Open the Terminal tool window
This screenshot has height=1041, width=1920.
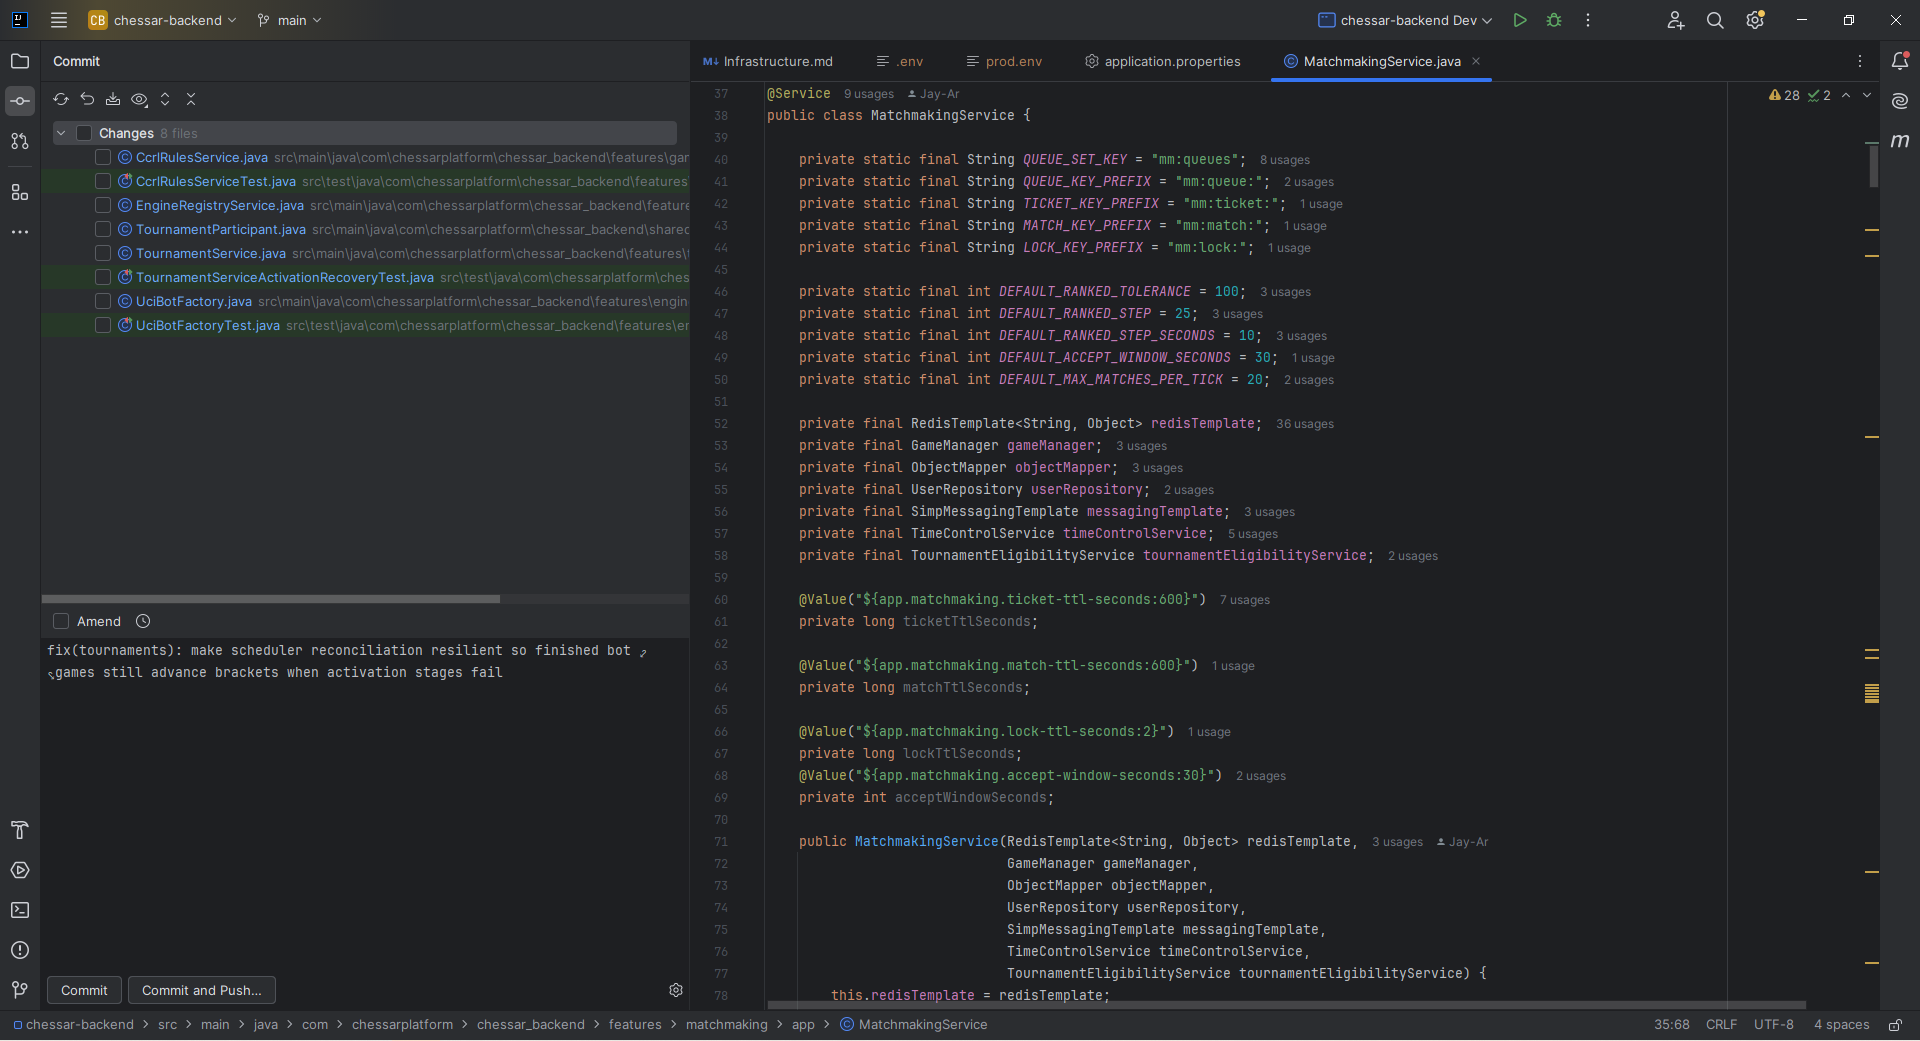[x=20, y=910]
